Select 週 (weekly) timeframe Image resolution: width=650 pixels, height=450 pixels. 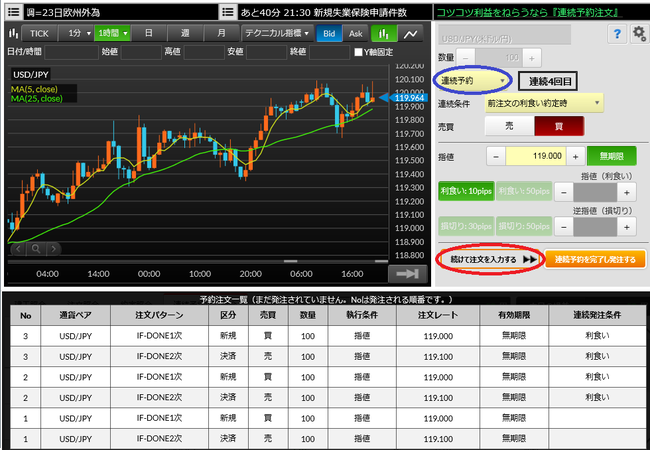(x=185, y=33)
